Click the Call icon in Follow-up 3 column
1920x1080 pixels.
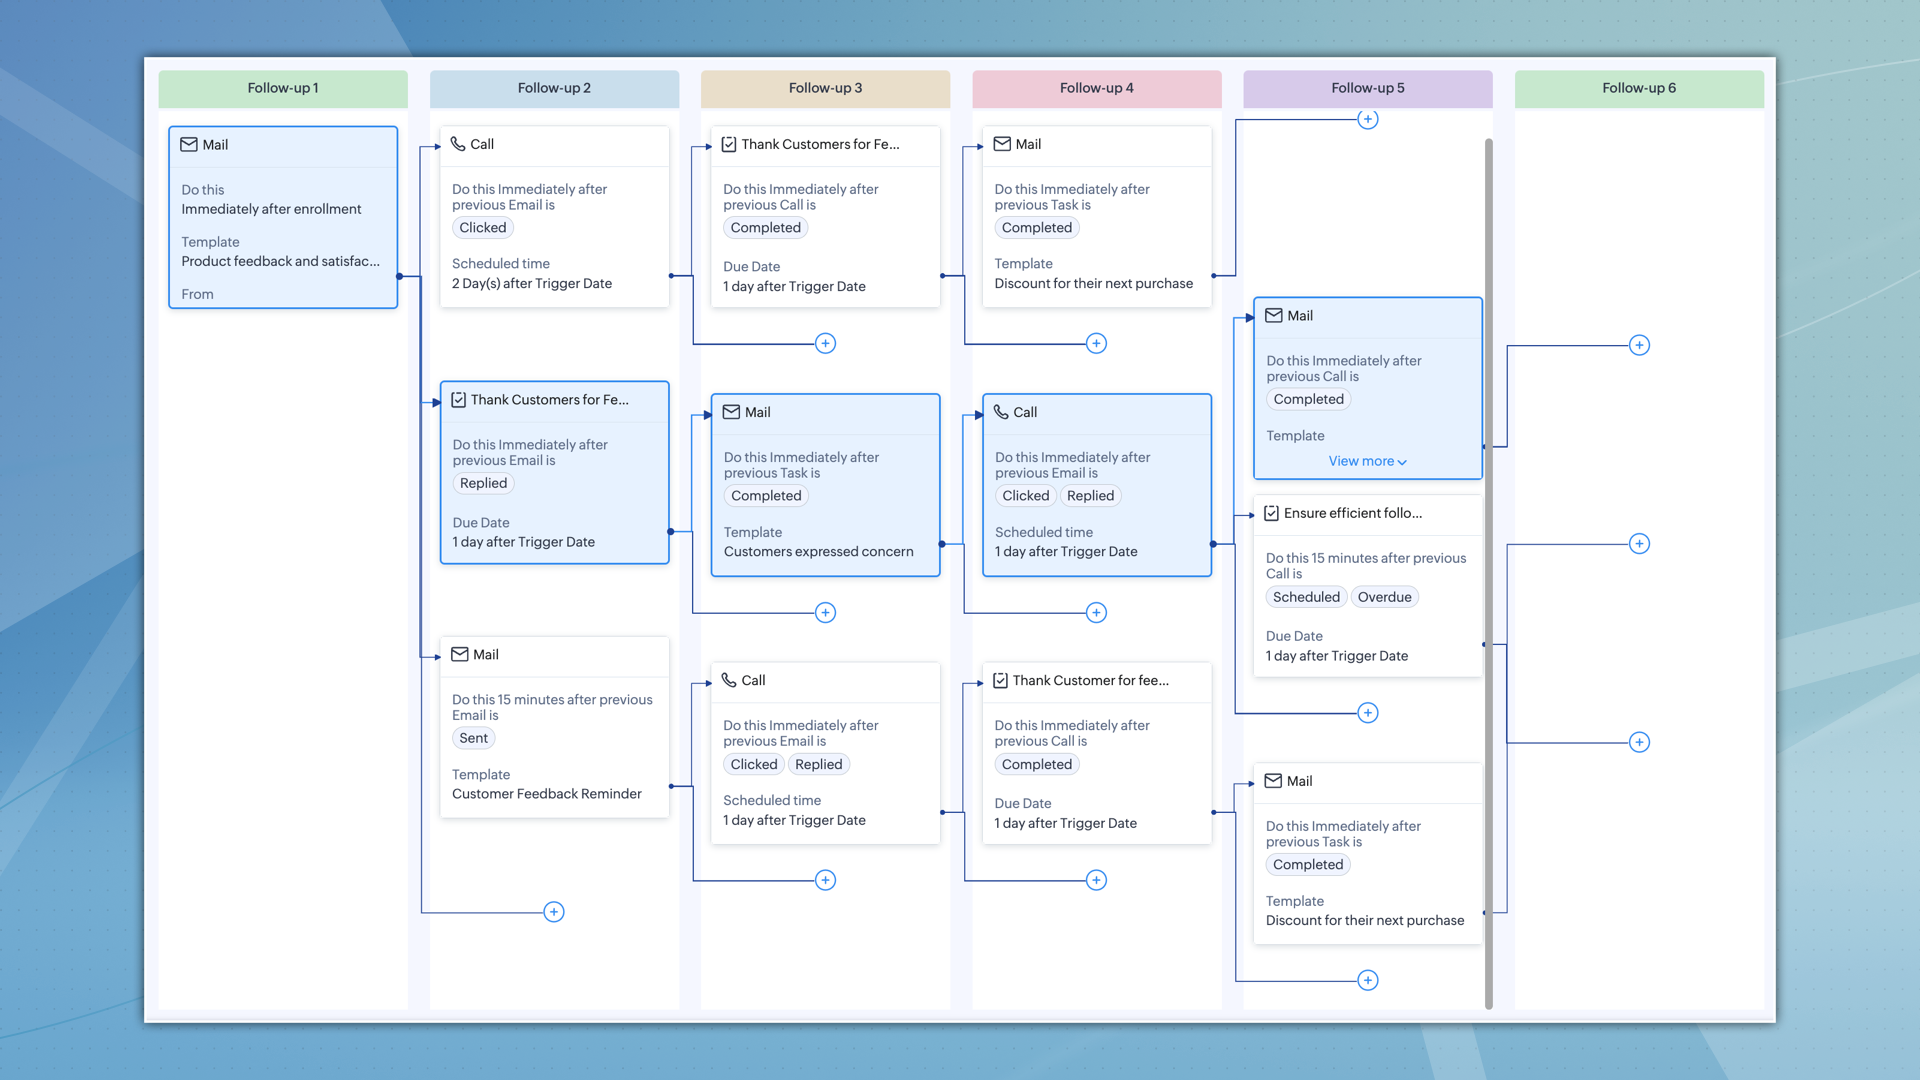click(728, 680)
